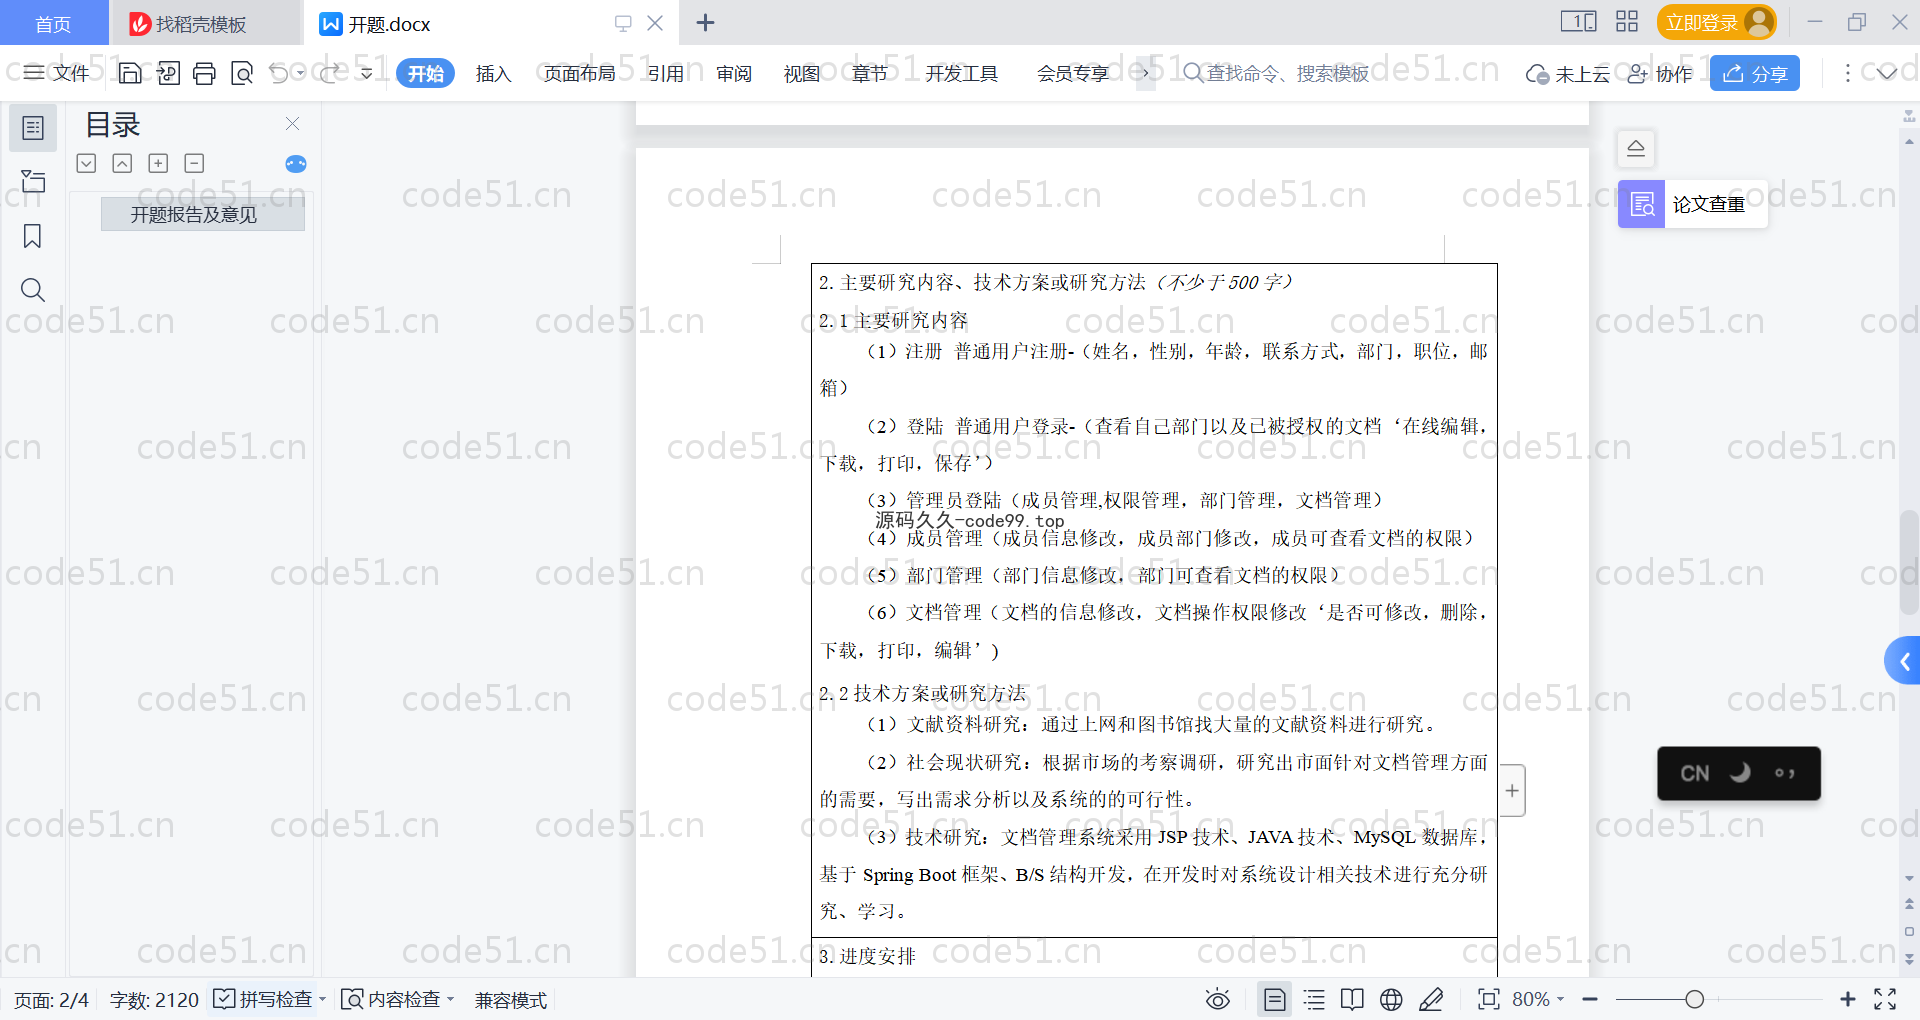Click the promote level plus icon in 目录 panel
The width and height of the screenshot is (1920, 1020).
click(158, 163)
